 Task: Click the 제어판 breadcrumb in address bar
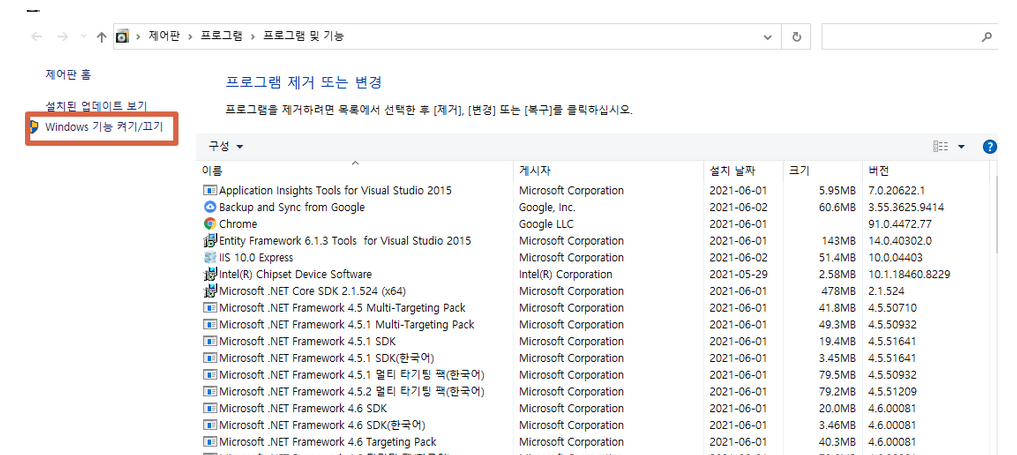point(164,36)
